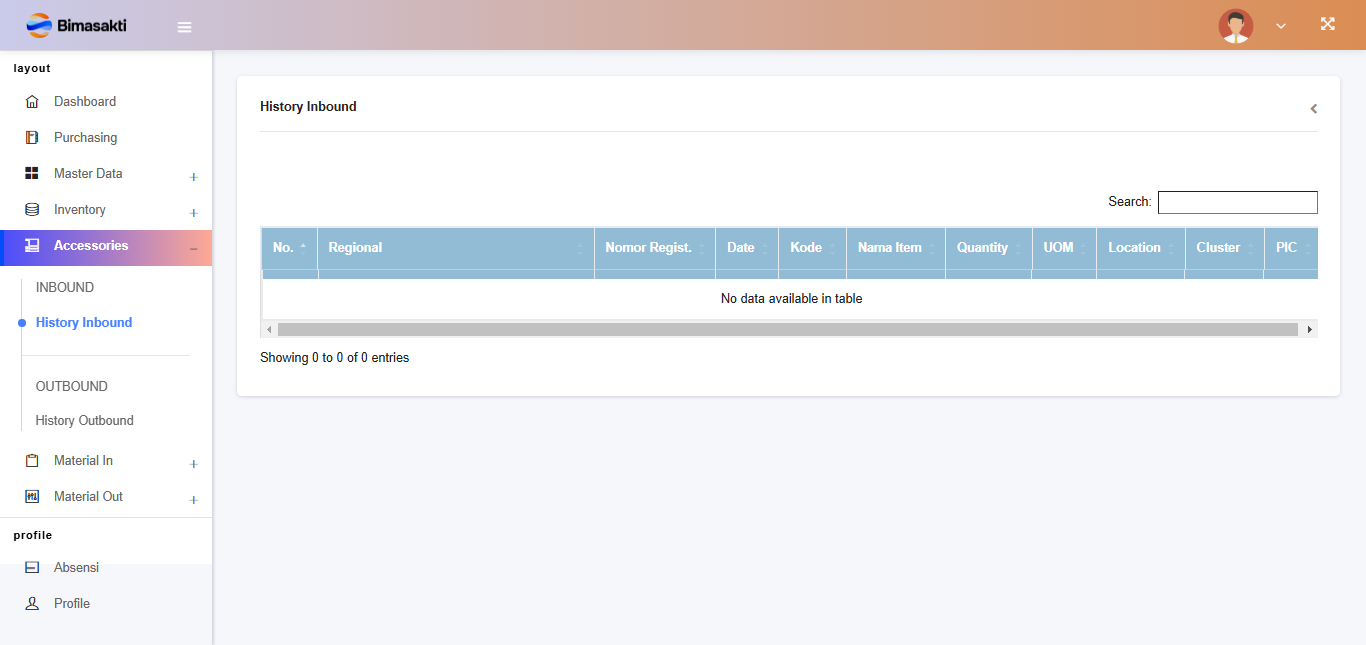Click the user avatar picture

(1235, 26)
